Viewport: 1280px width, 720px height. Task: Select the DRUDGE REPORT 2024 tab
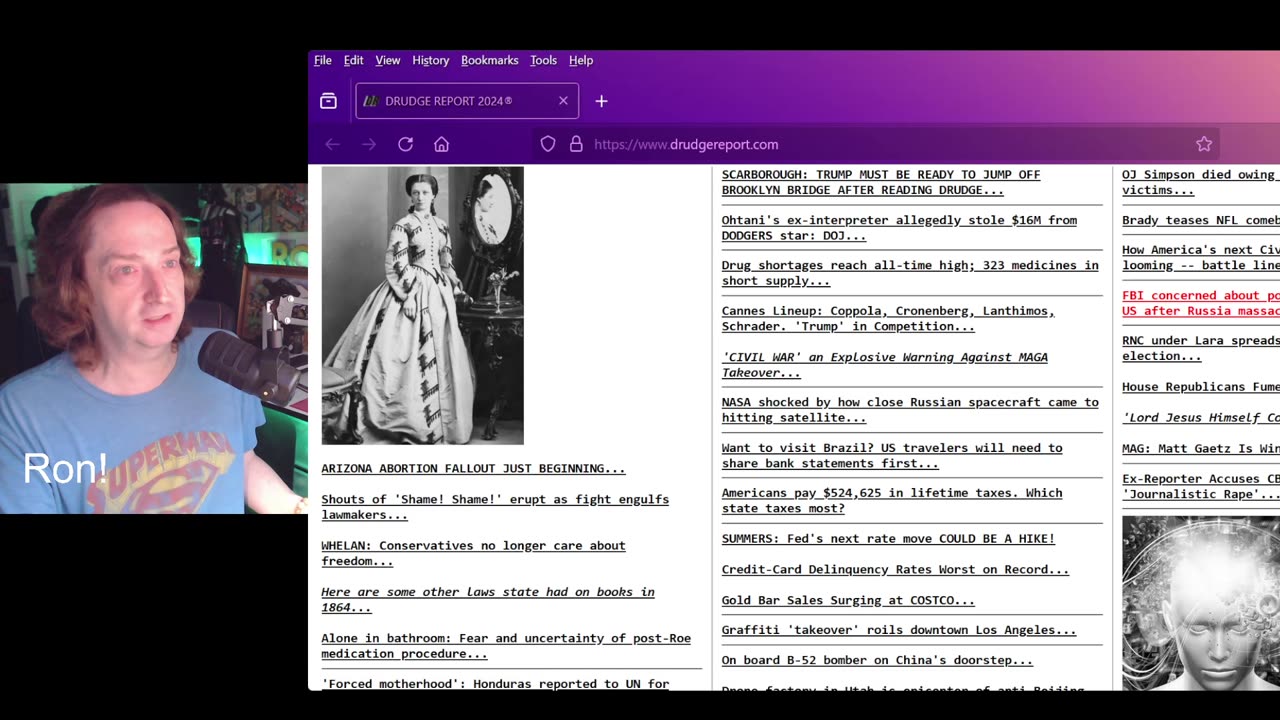pyautogui.click(x=467, y=101)
